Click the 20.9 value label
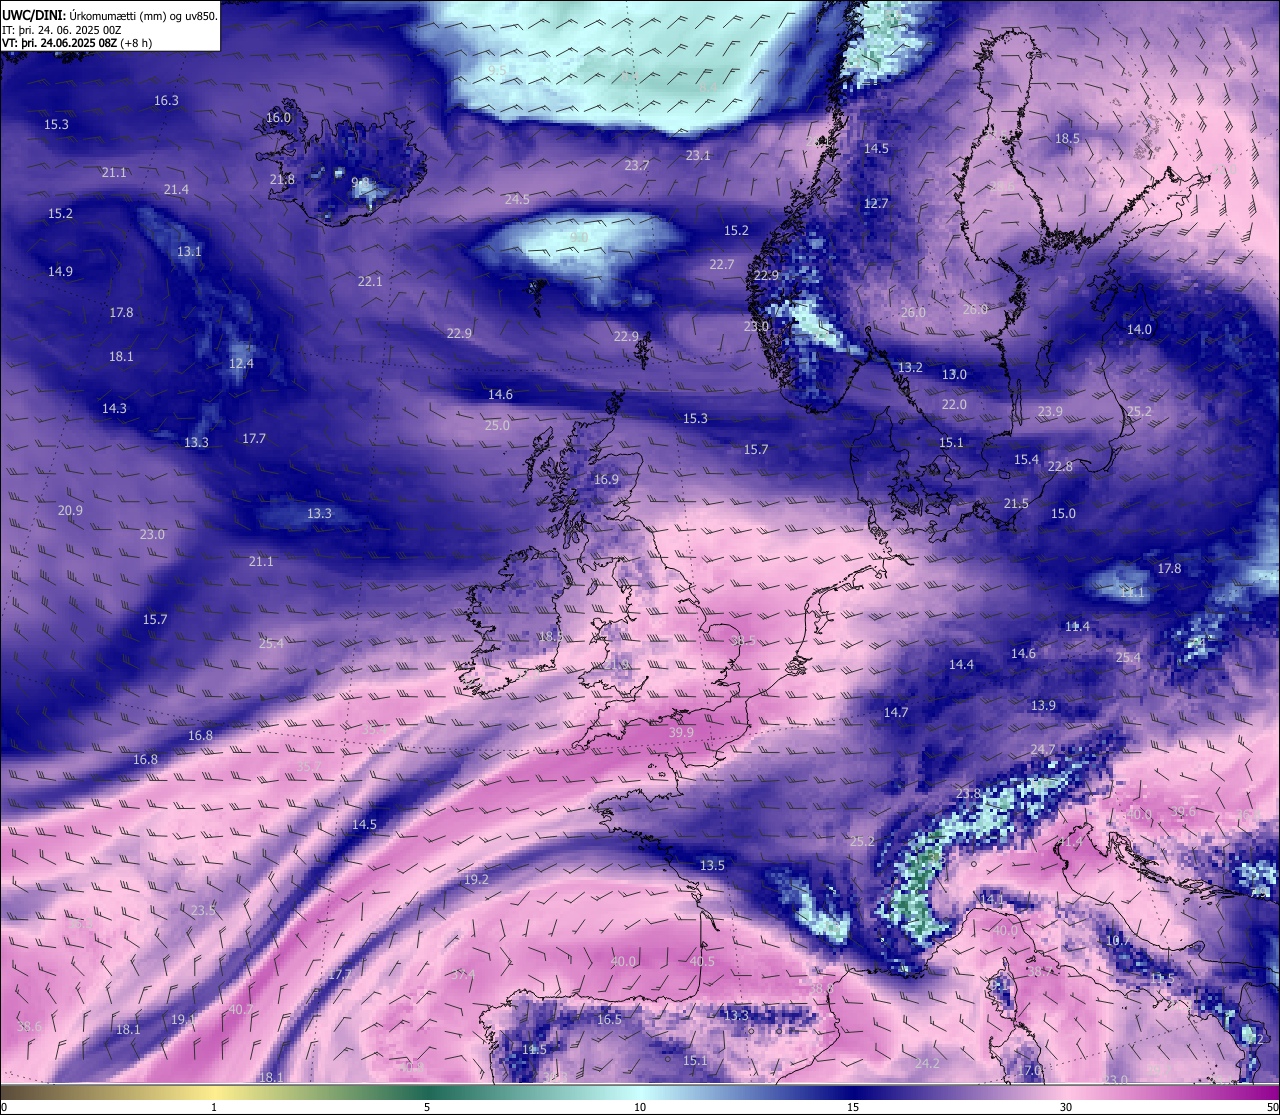The image size is (1280, 1115). (x=70, y=510)
